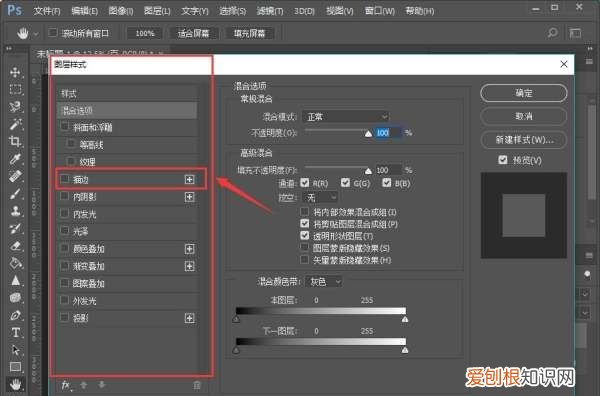Select the Rectangle shape tool

[x=15, y=367]
